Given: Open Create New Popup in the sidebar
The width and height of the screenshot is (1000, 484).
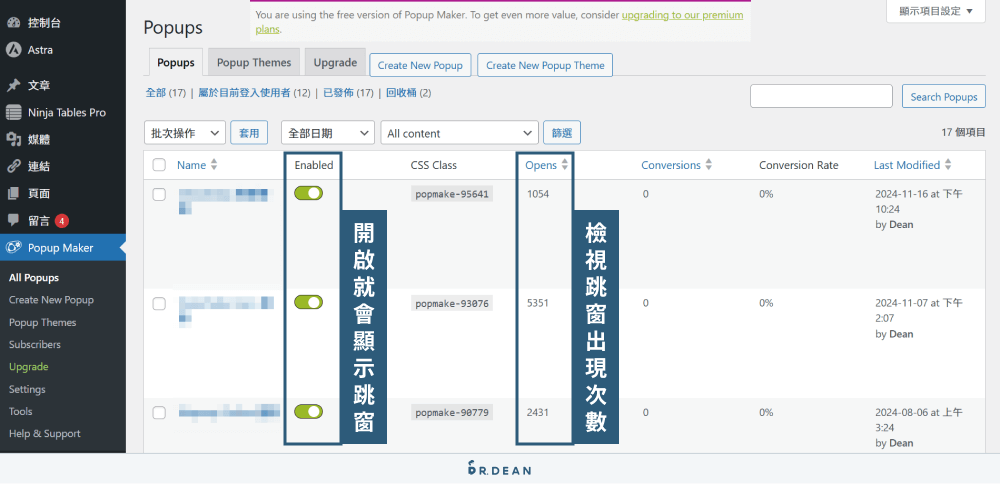Looking at the screenshot, I should 51,300.
